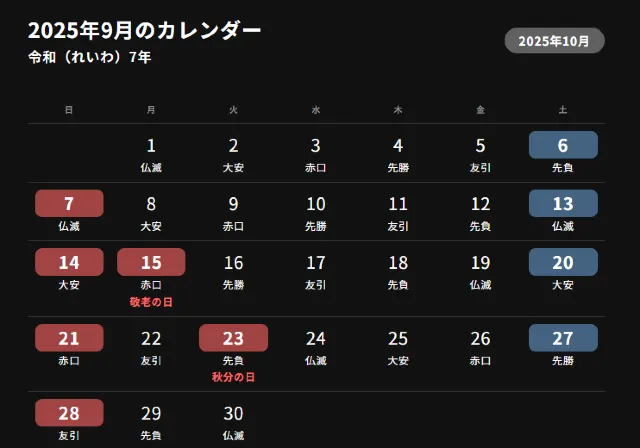Click the 秋分の日 holiday label
Viewport: 640px width, 448px height.
(233, 377)
